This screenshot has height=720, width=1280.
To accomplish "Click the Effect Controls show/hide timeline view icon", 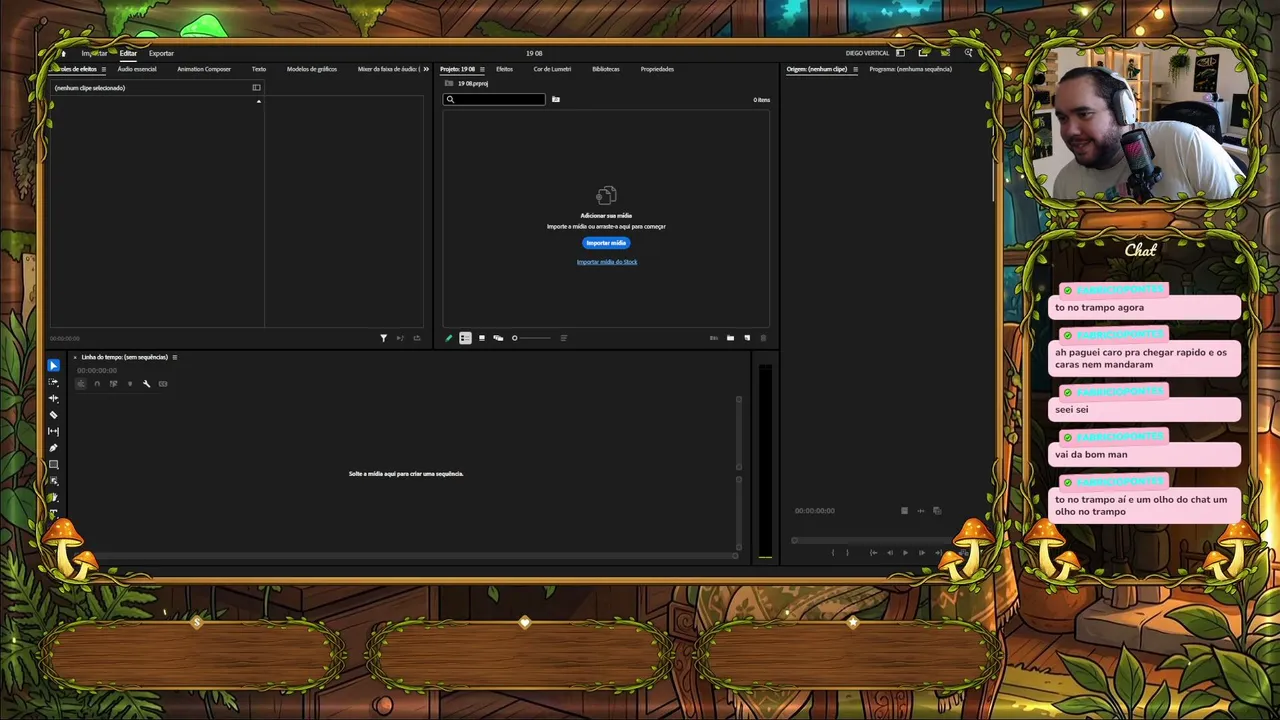I will tap(256, 88).
